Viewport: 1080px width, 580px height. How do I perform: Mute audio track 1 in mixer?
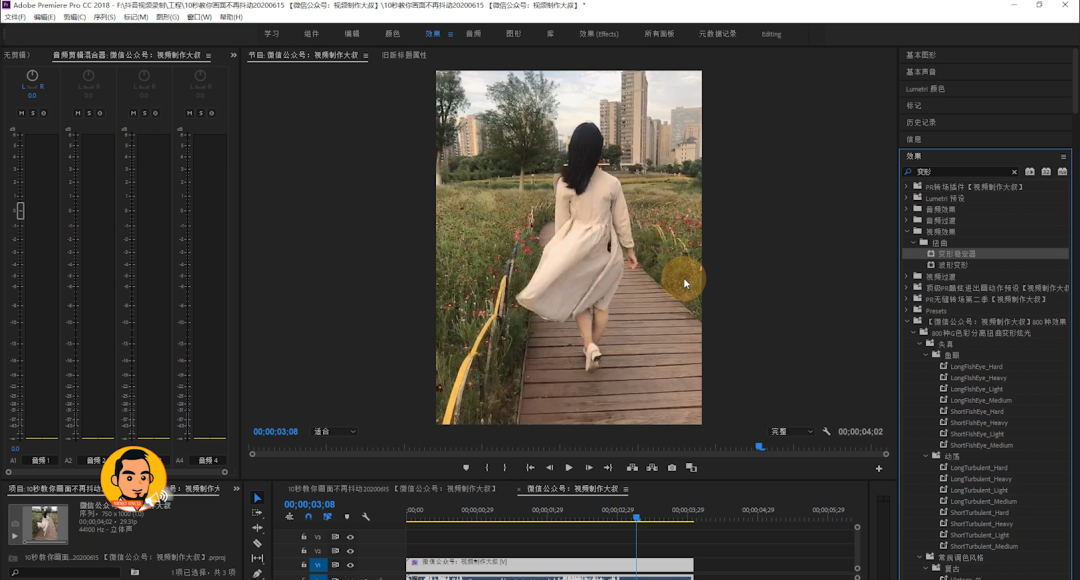pos(21,113)
